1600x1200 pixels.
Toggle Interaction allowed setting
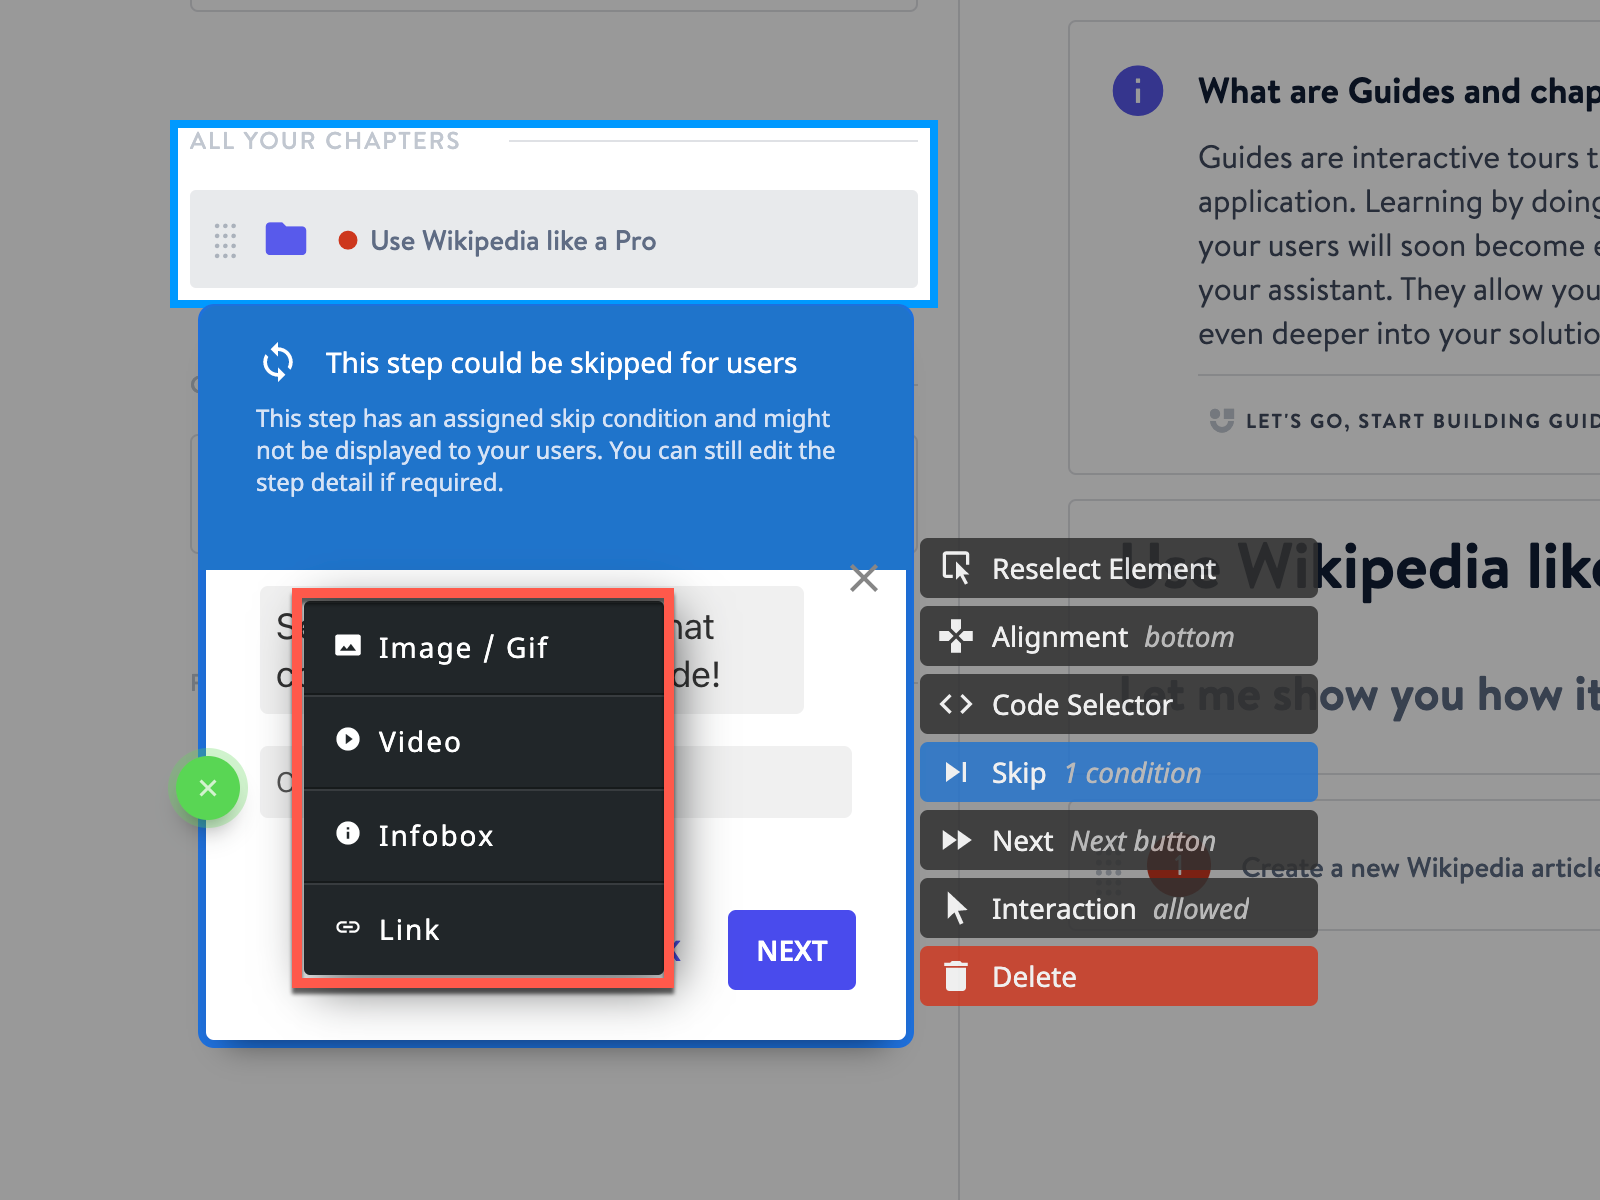pyautogui.click(x=1119, y=908)
